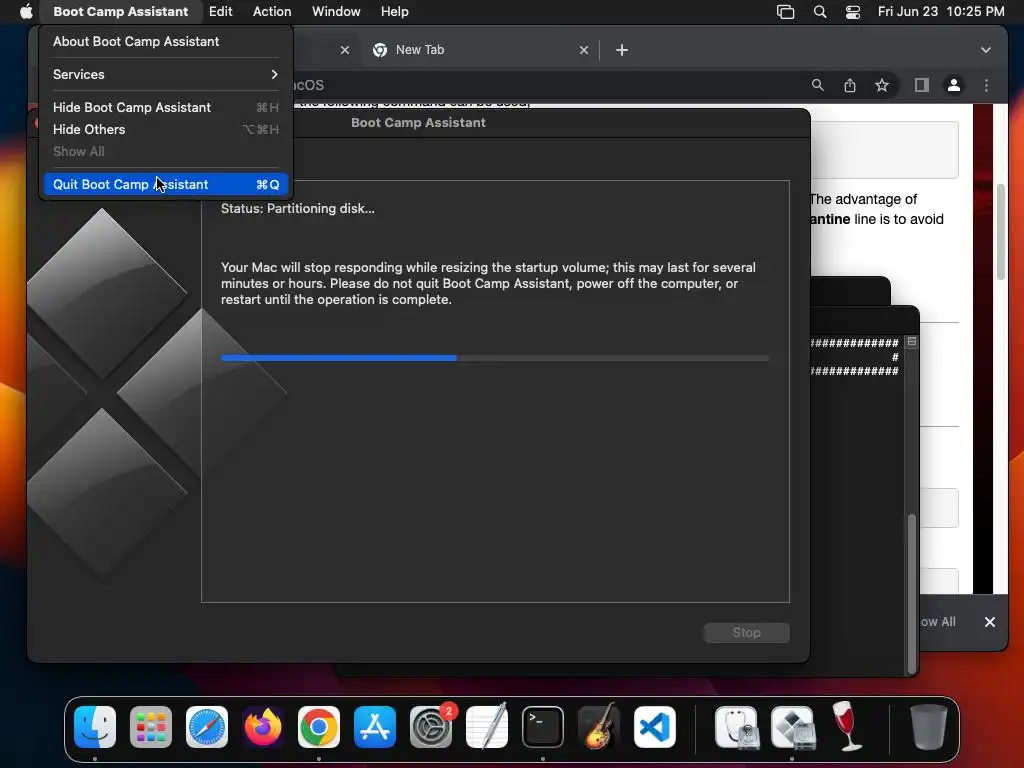Viewport: 1024px width, 768px height.
Task: Open the Edit menu
Action: click(220, 11)
